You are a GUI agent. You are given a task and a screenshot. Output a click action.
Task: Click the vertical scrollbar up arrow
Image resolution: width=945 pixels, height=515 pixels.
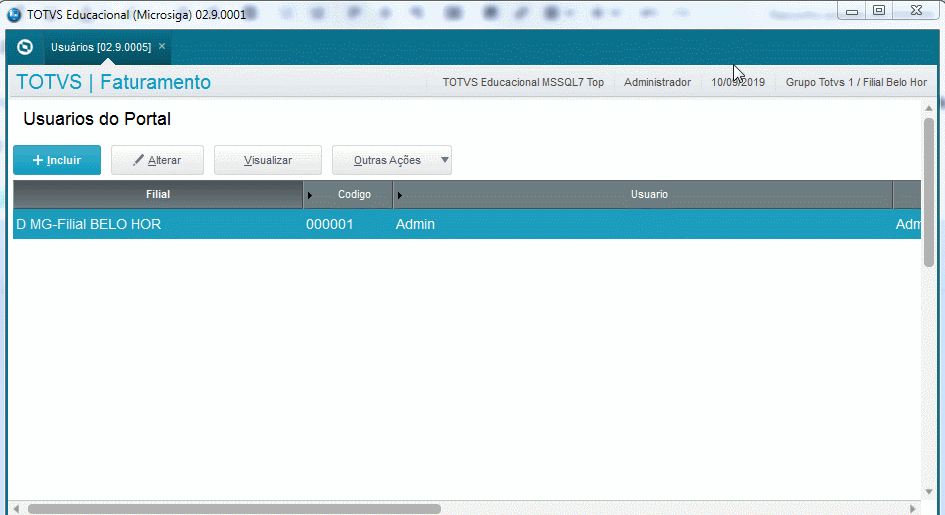(x=929, y=108)
